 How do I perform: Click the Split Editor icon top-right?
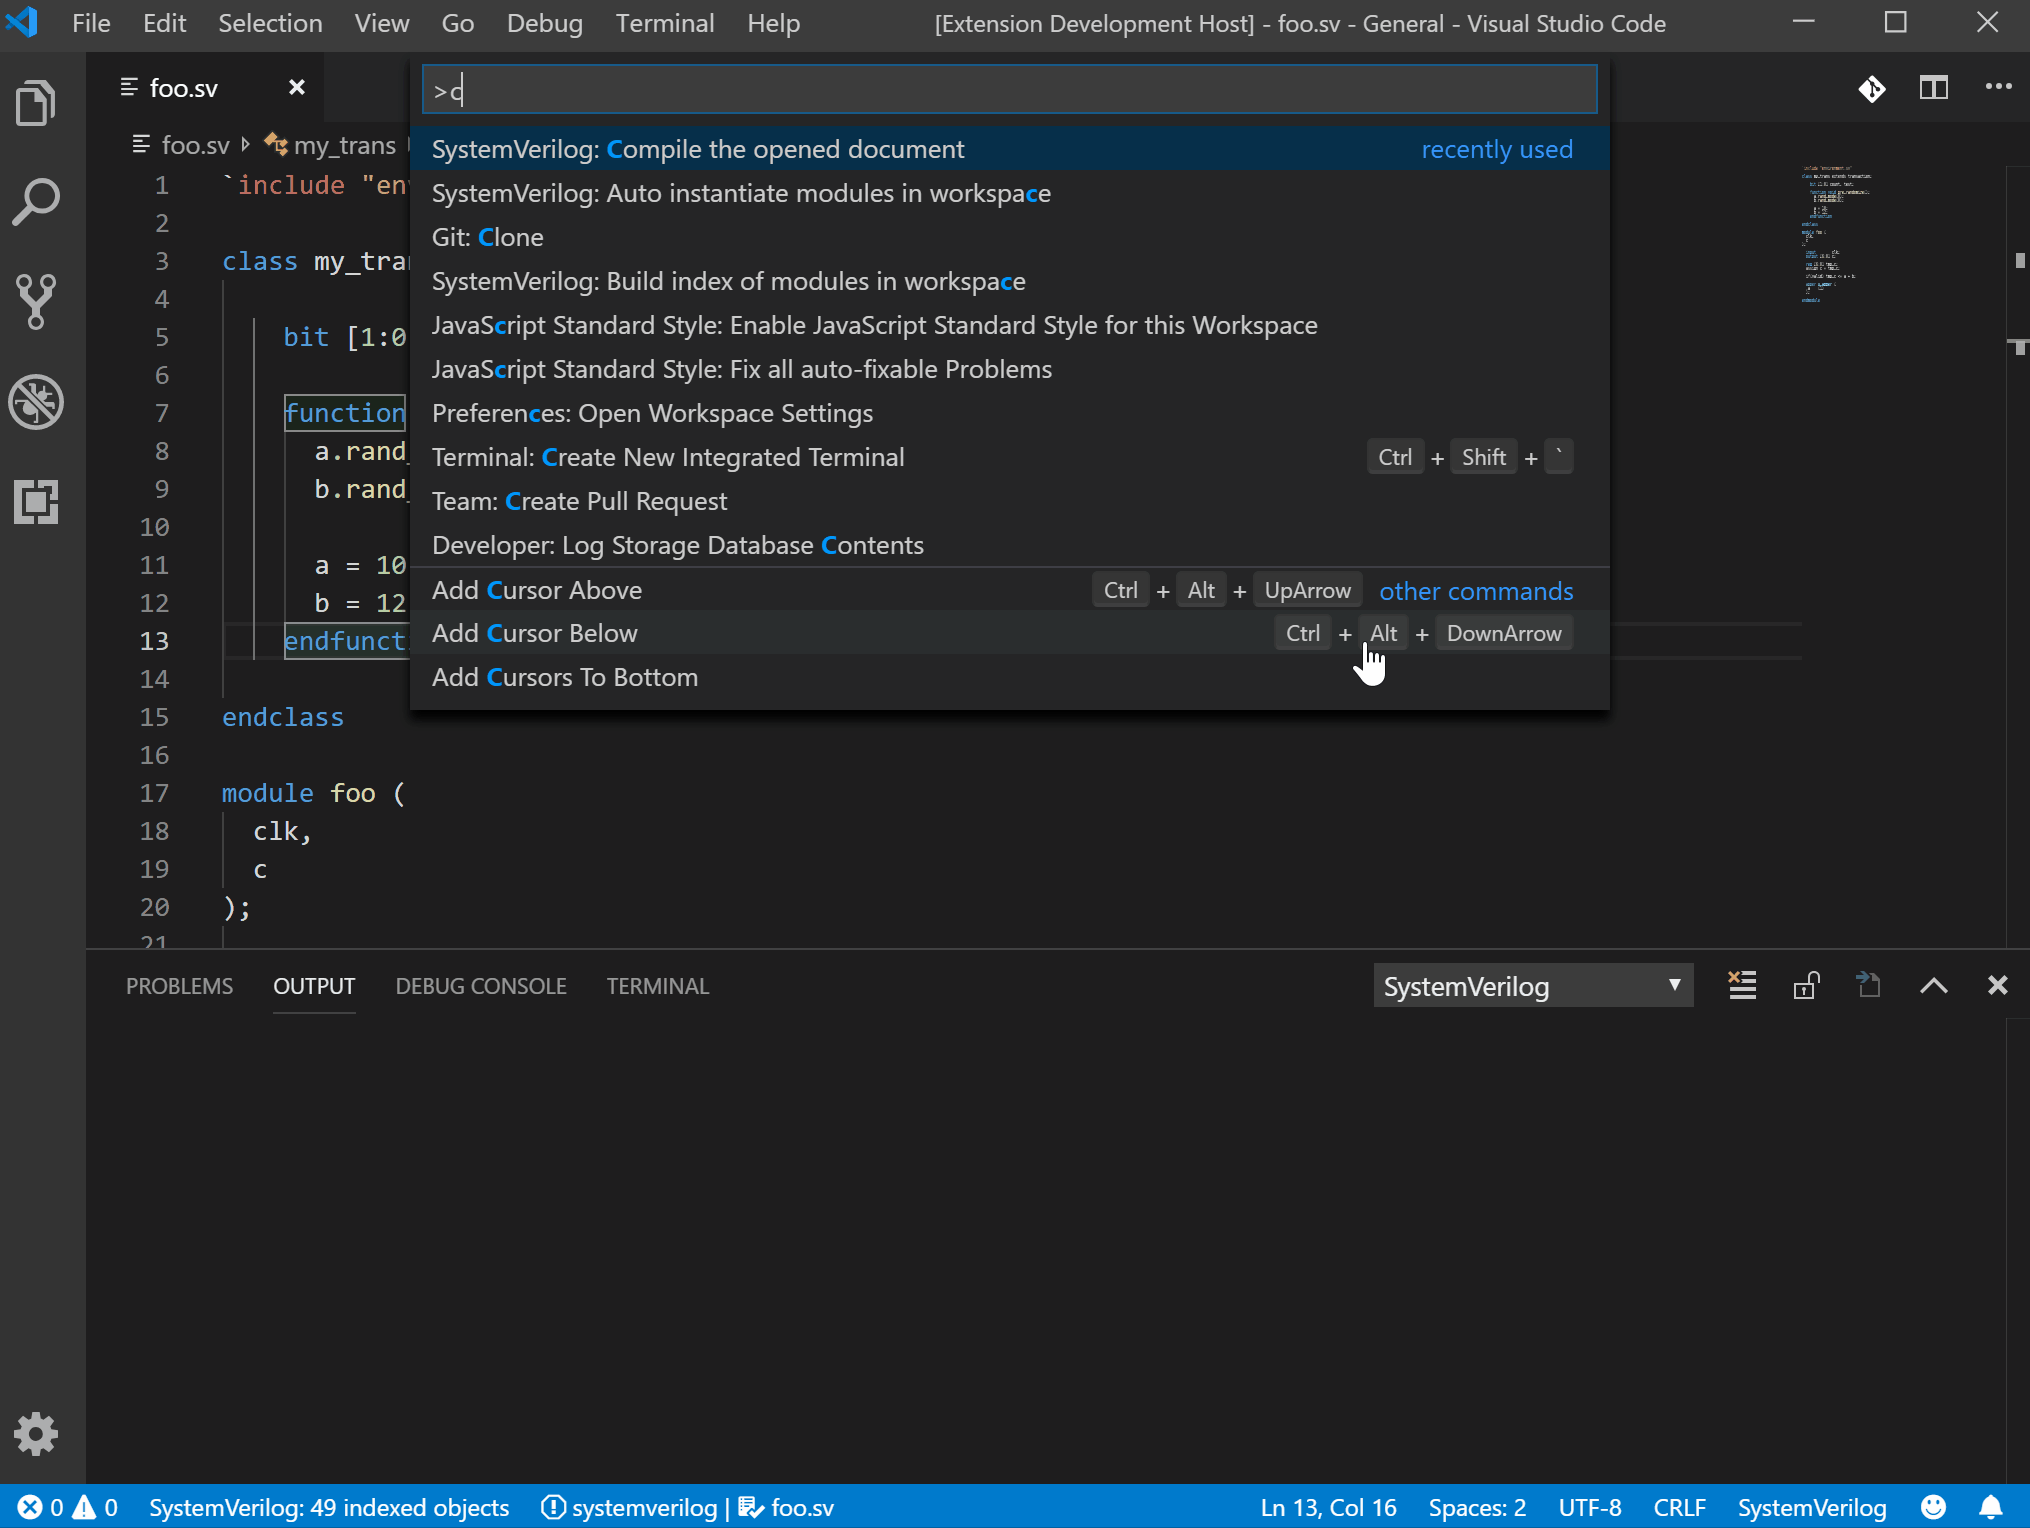tap(1934, 88)
